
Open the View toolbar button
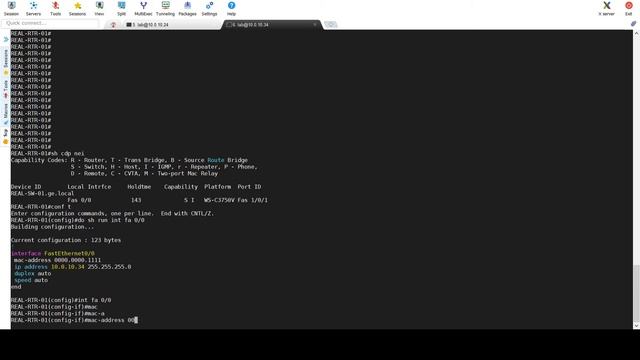(99, 9)
